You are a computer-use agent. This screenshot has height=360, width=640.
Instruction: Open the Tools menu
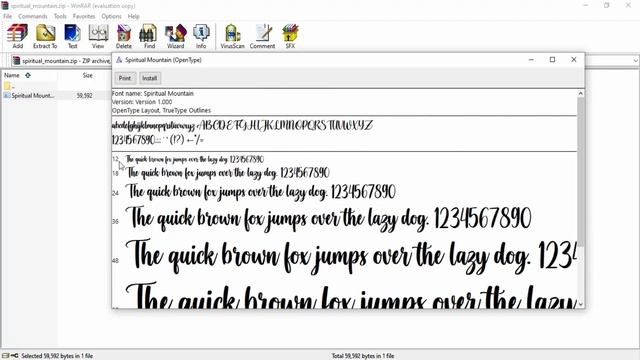pos(60,16)
